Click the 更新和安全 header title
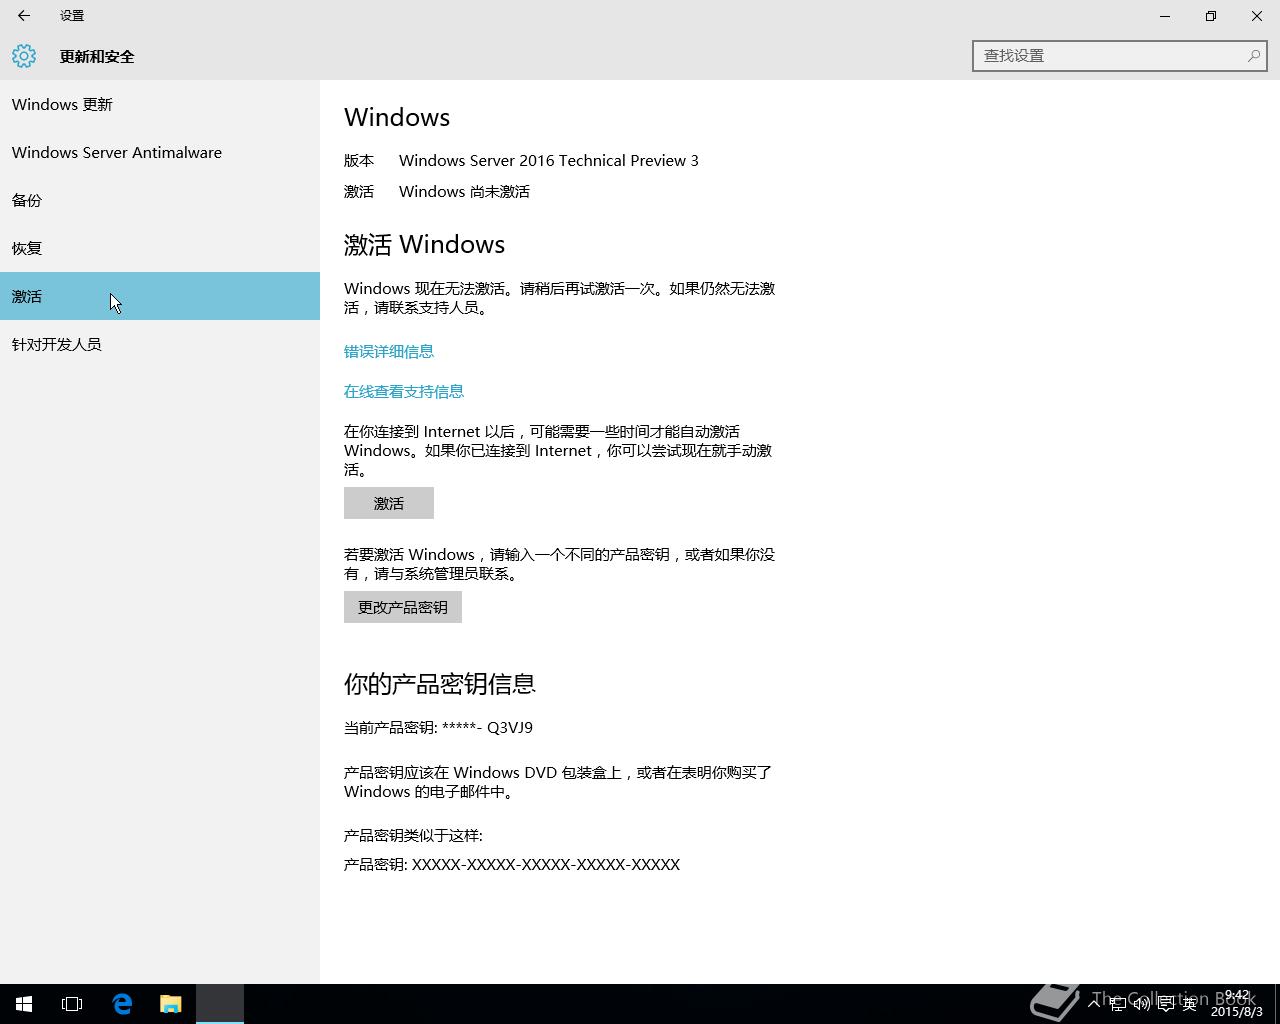Screen dimensions: 1280x1024 [x=97, y=56]
